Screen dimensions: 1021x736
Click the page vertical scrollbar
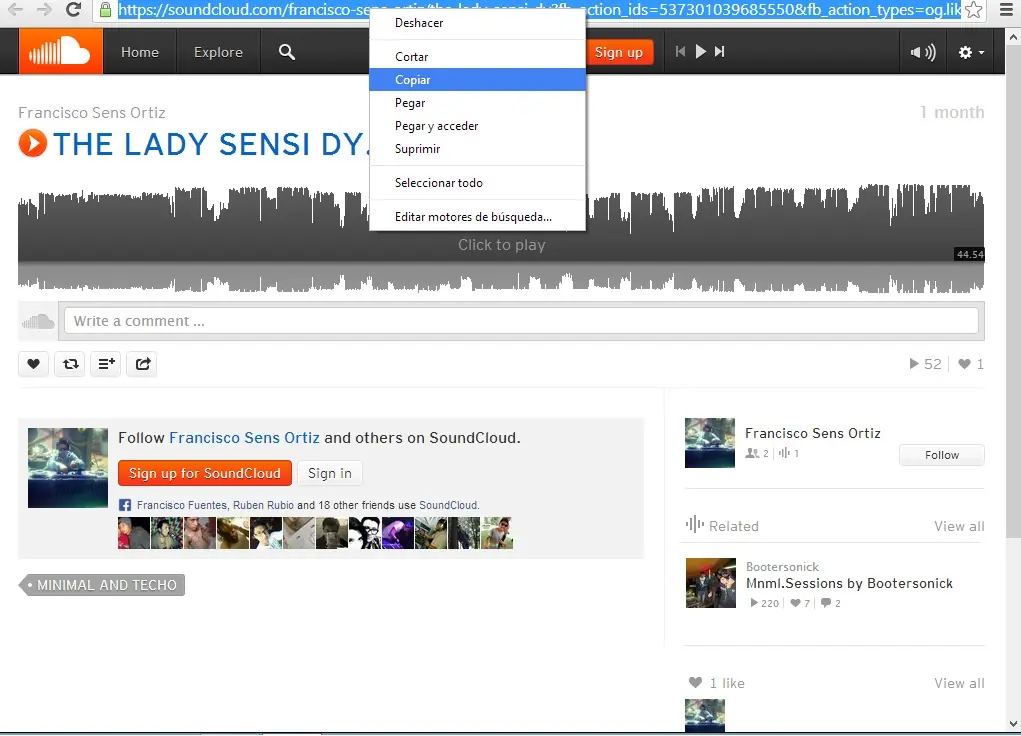pyautogui.click(x=1013, y=293)
